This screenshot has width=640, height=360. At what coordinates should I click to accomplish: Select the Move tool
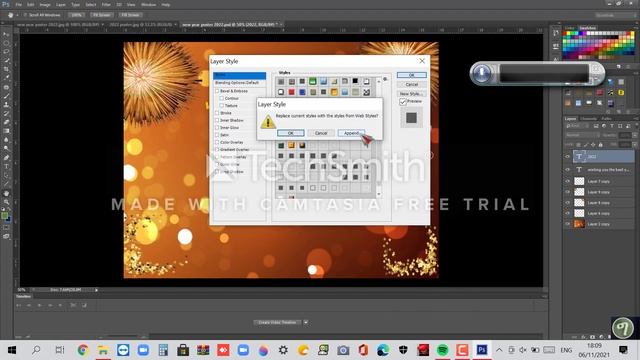(6, 34)
